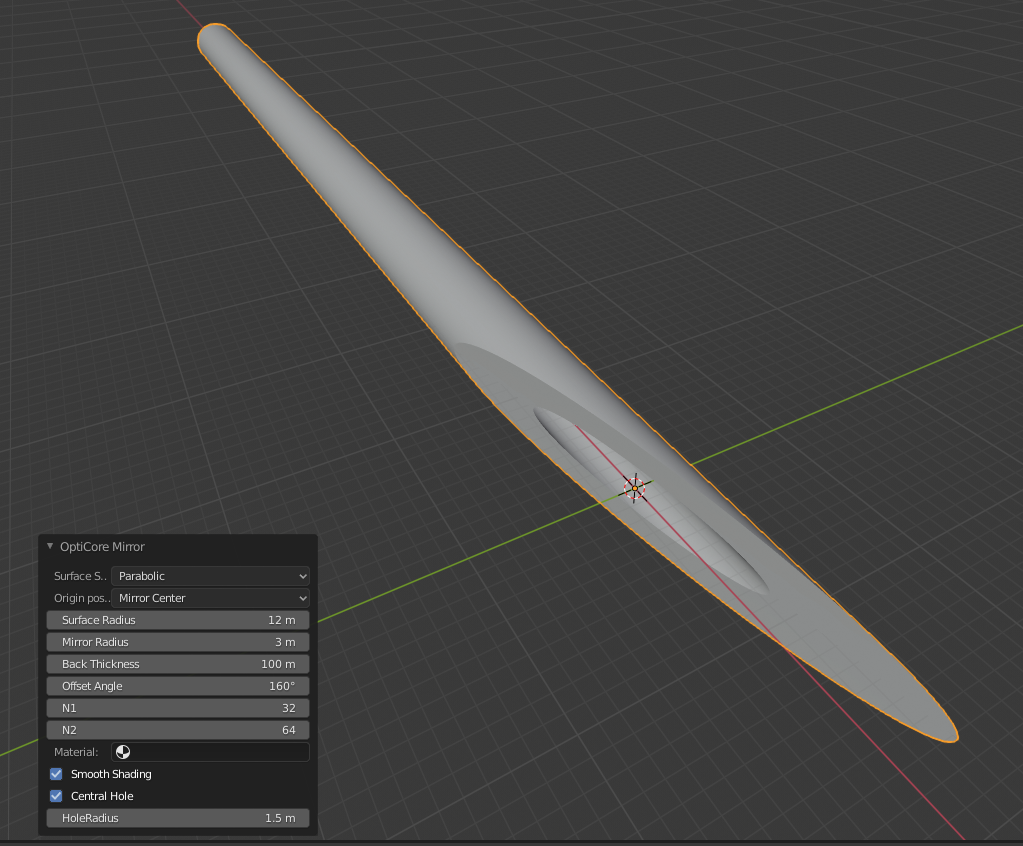
Task: Click the Offset Angle 160° field
Action: point(178,686)
